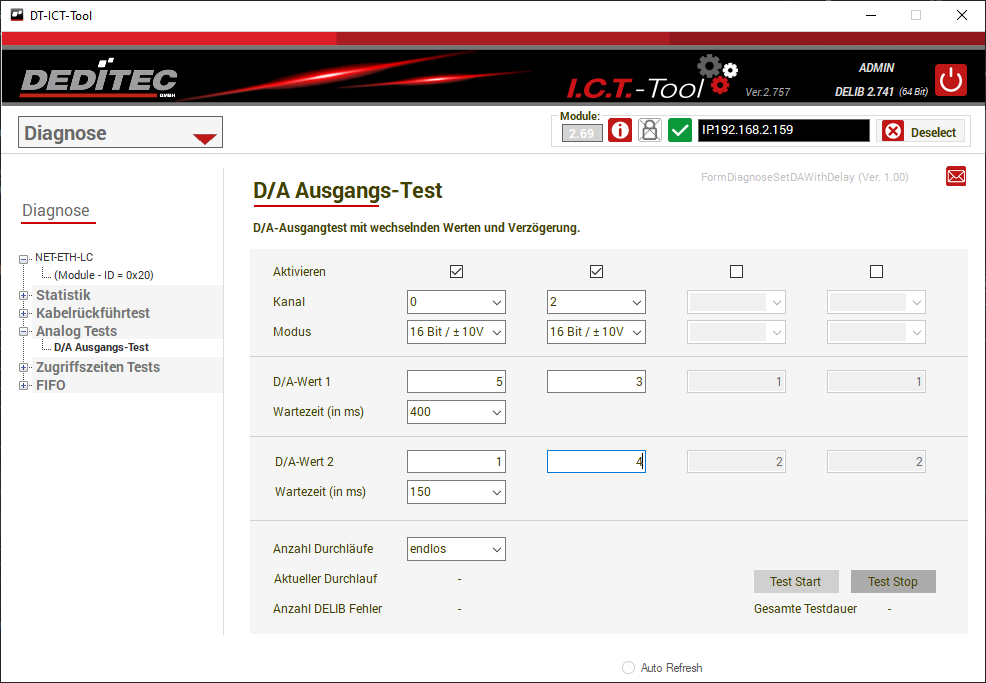
Task: Click the first D/A-Wert 1 input field
Action: pos(456,381)
